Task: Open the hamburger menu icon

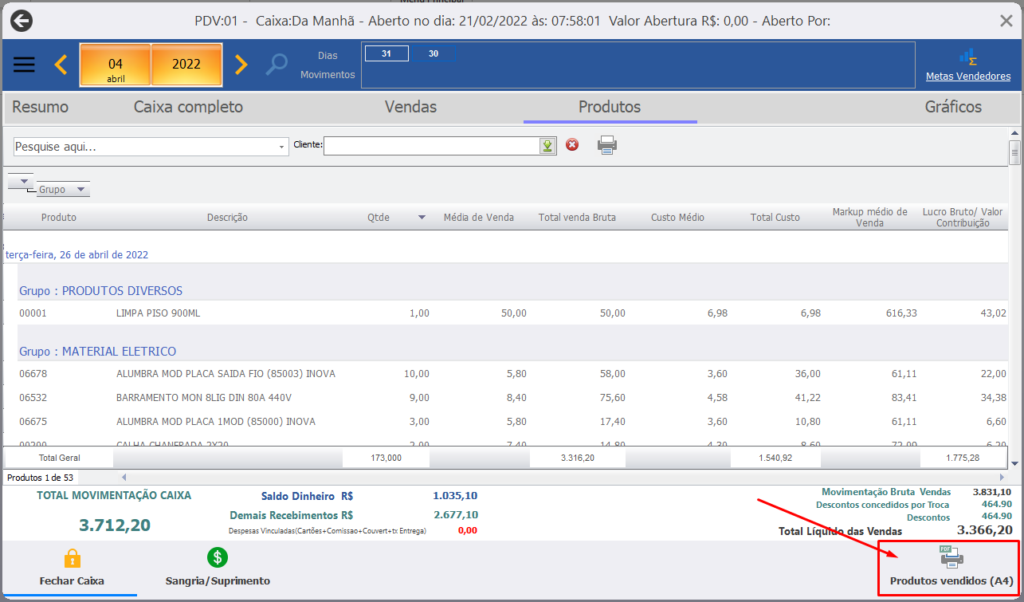Action: (x=24, y=65)
